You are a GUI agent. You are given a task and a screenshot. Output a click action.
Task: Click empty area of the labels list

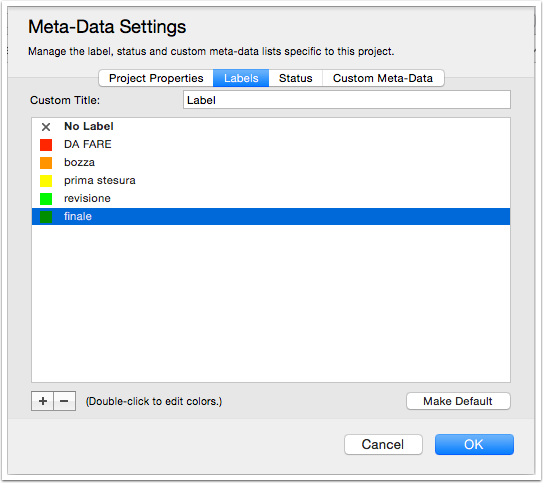point(271,303)
